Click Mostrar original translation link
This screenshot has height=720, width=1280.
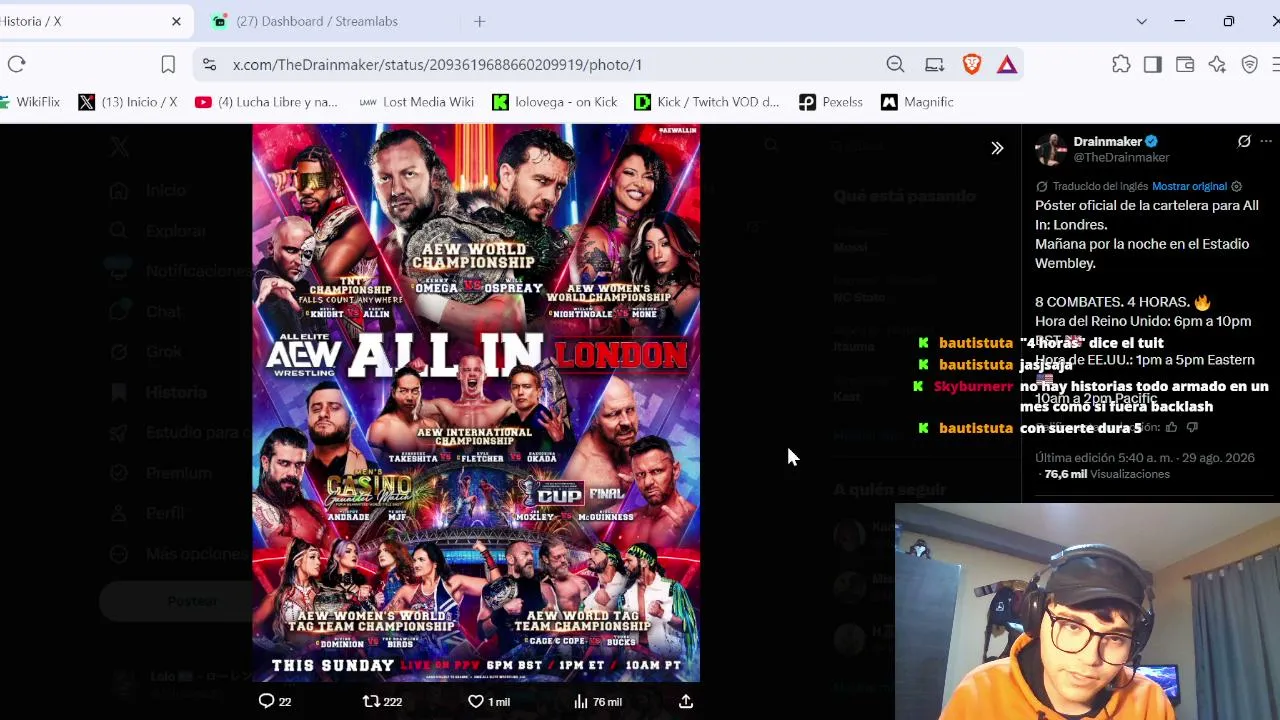tap(1189, 186)
